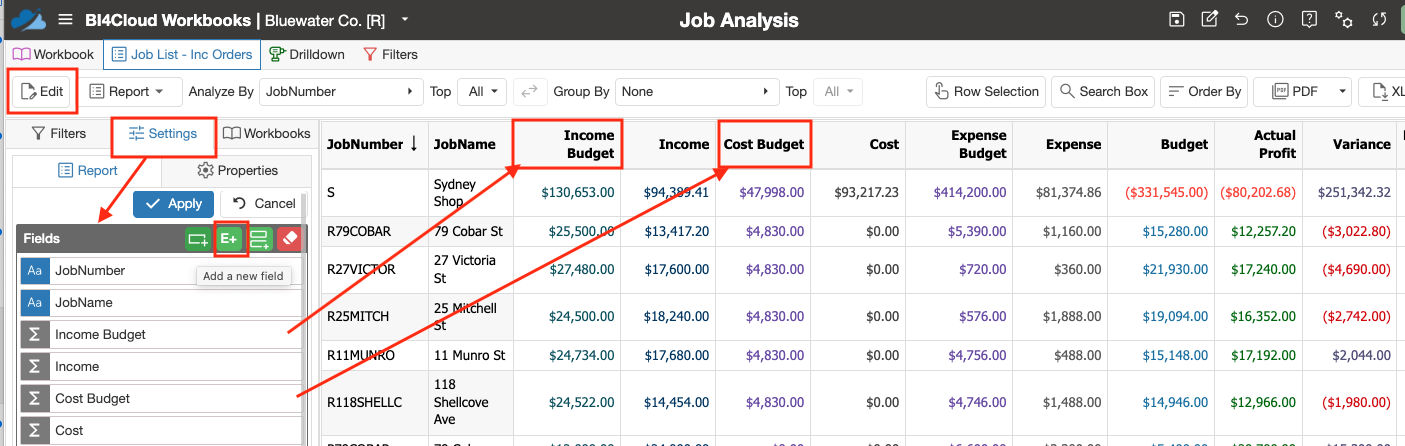Open the Workbooks side panel tab
1405x446 pixels.
point(266,133)
